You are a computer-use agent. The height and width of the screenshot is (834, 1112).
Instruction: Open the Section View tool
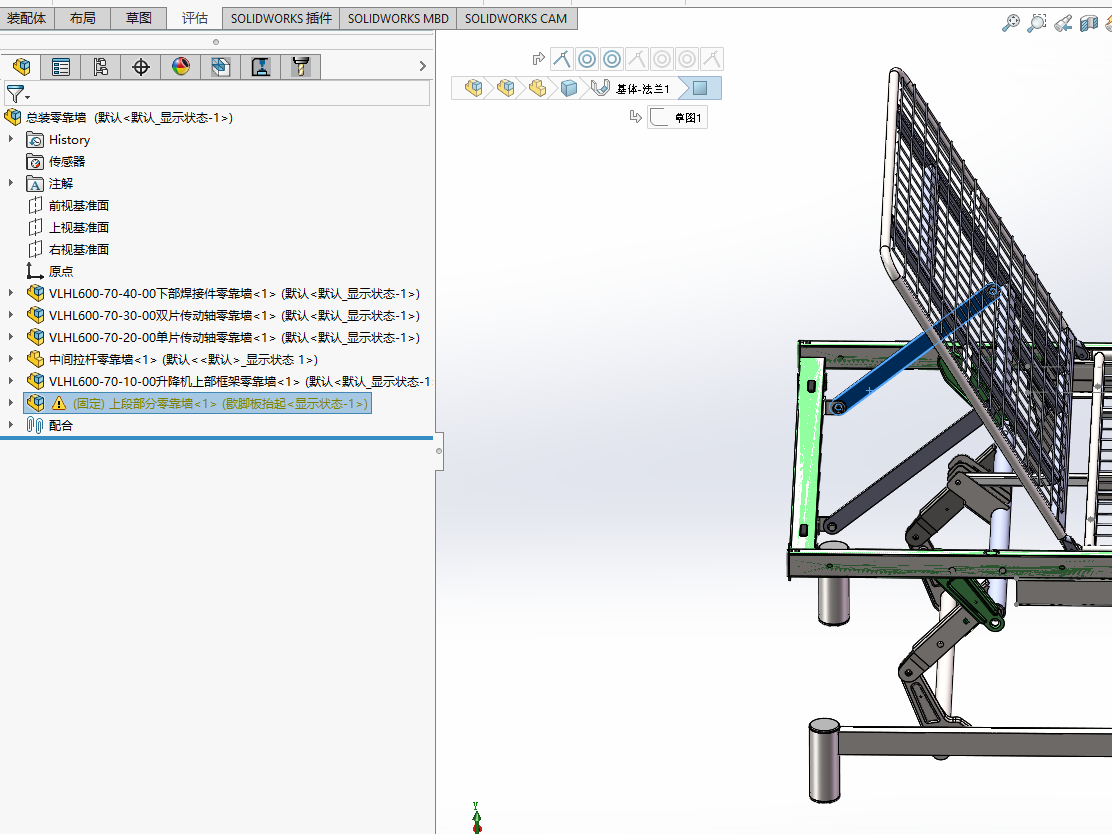[x=1089, y=22]
